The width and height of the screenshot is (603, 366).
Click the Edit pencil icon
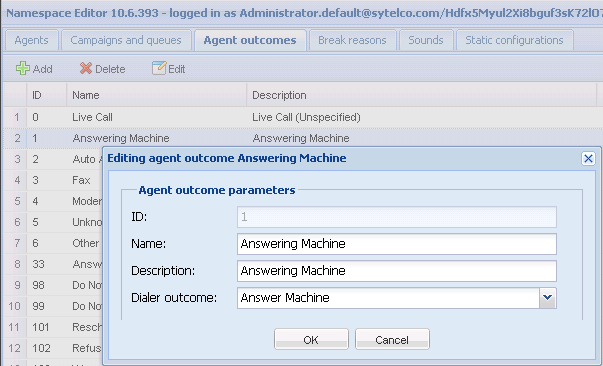coord(159,68)
